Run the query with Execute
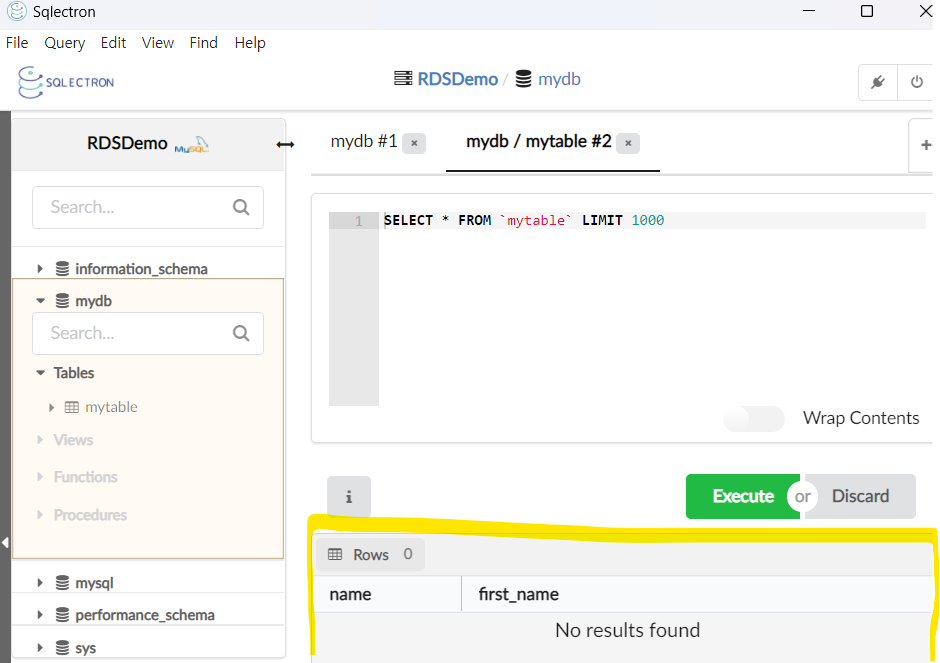This screenshot has height=663, width=940. click(743, 496)
